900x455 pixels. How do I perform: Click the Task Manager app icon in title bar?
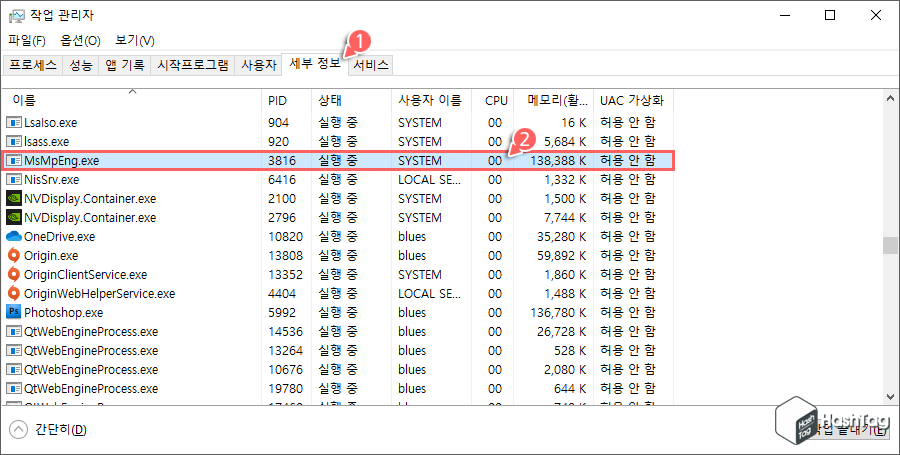click(17, 15)
